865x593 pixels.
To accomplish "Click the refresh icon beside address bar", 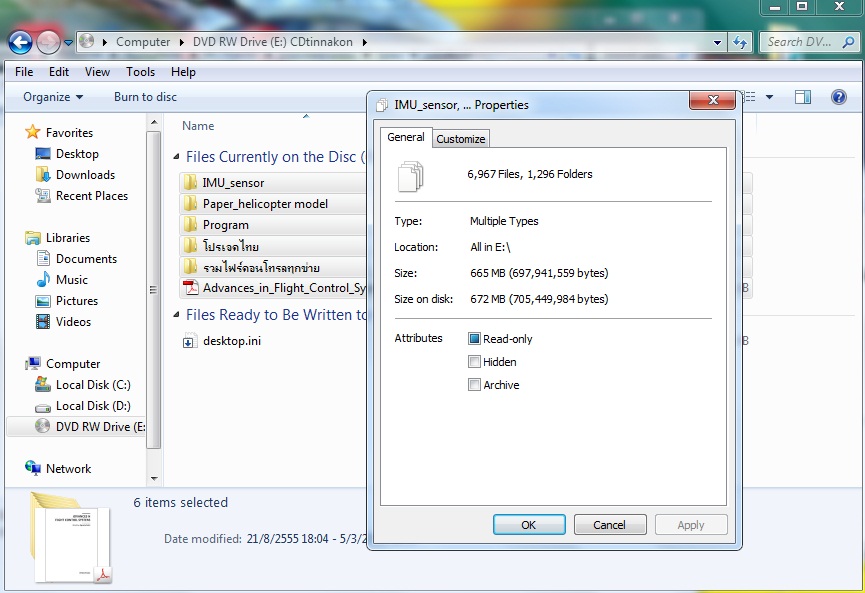I will point(740,42).
